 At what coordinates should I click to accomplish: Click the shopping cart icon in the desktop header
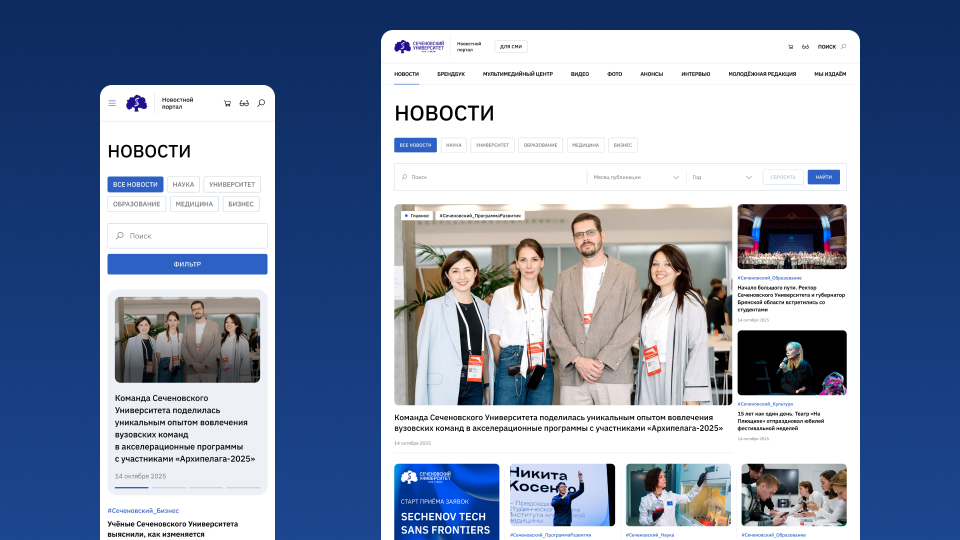click(x=790, y=47)
